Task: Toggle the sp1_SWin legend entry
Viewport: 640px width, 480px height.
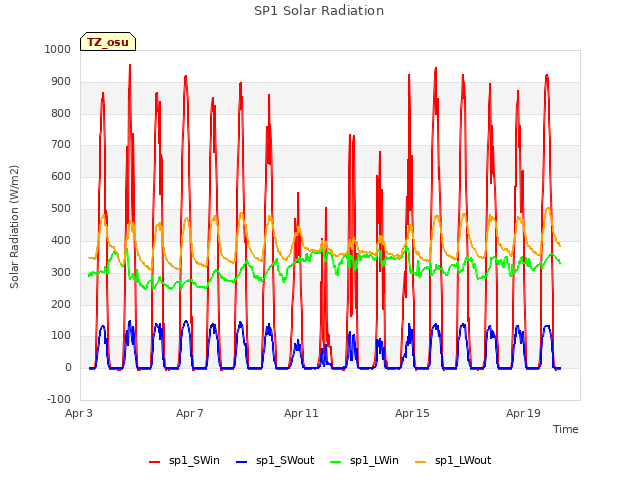Action: click(x=184, y=460)
